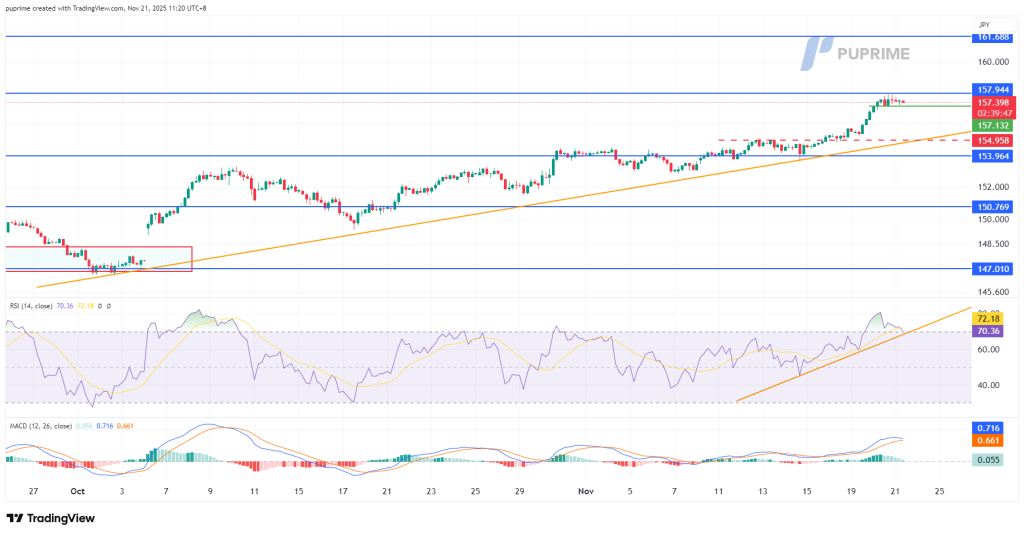Select the red rectangle zone near 147.010
The image size is (1024, 535).
click(97, 258)
